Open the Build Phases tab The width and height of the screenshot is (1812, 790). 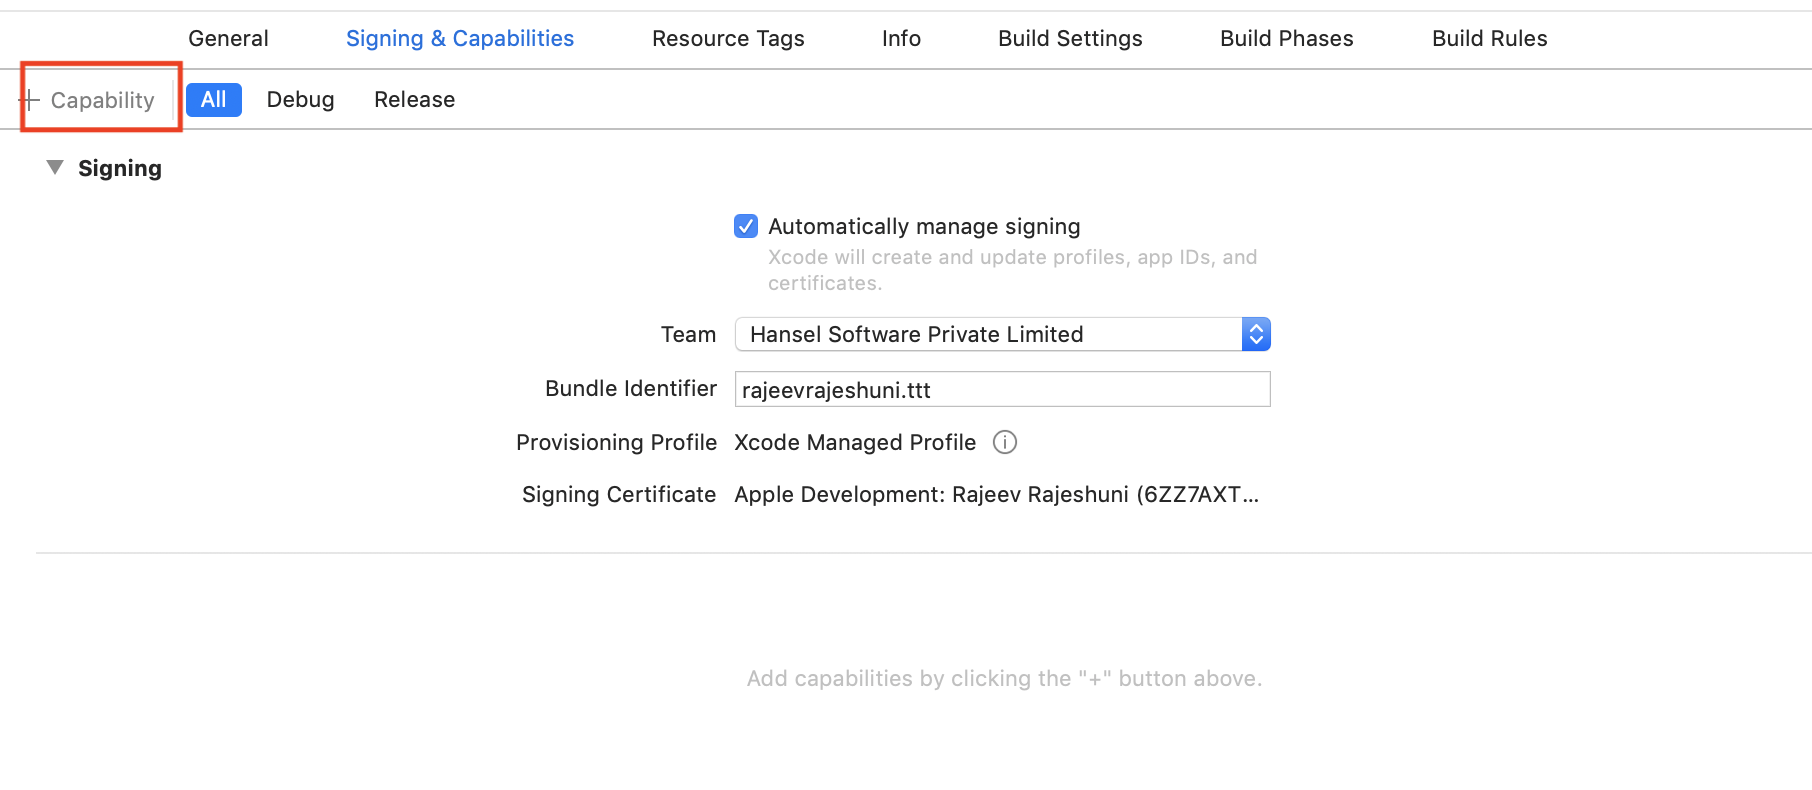pos(1286,38)
